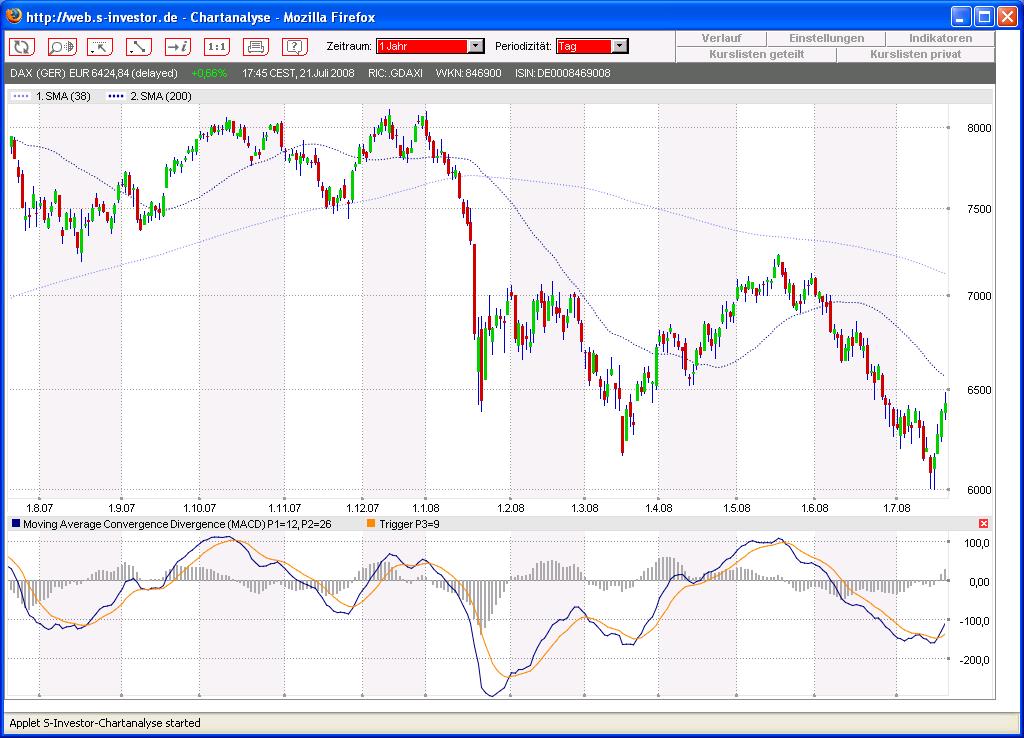Minimize the Firefox window
Screen dimensions: 1024x738
(961, 16)
